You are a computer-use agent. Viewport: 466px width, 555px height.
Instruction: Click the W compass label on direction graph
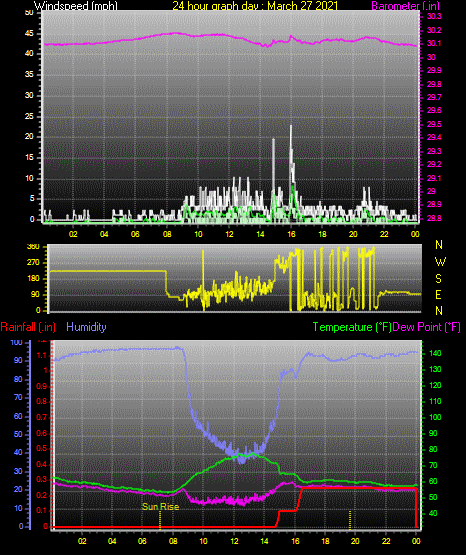[x=440, y=262]
